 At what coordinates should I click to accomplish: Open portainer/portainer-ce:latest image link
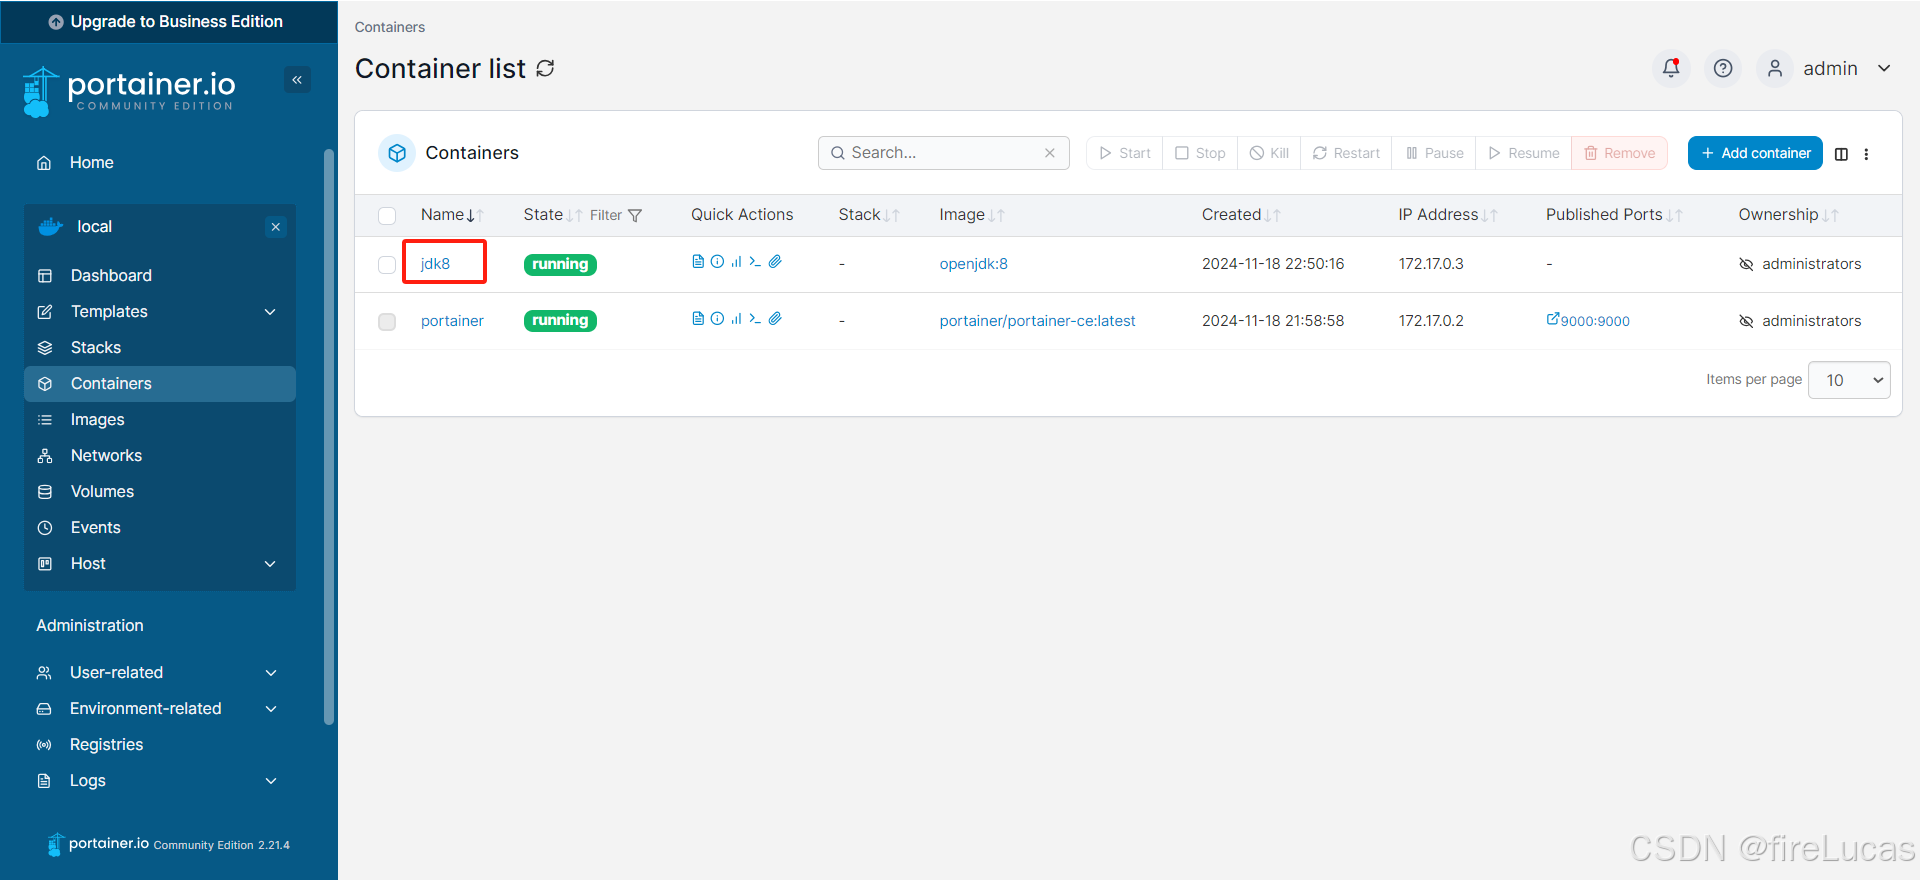coord(1037,321)
